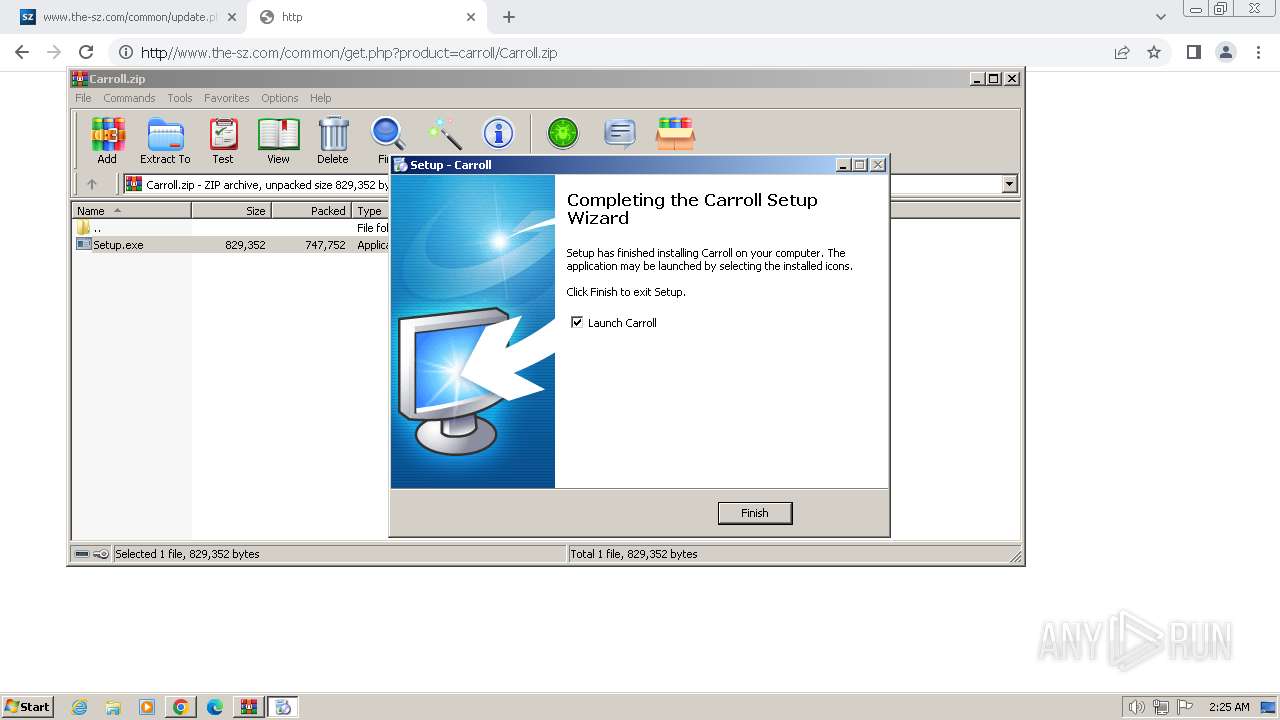The image size is (1280, 720).
Task: Click the taskbar clock 2:25 AM
Action: [1229, 707]
